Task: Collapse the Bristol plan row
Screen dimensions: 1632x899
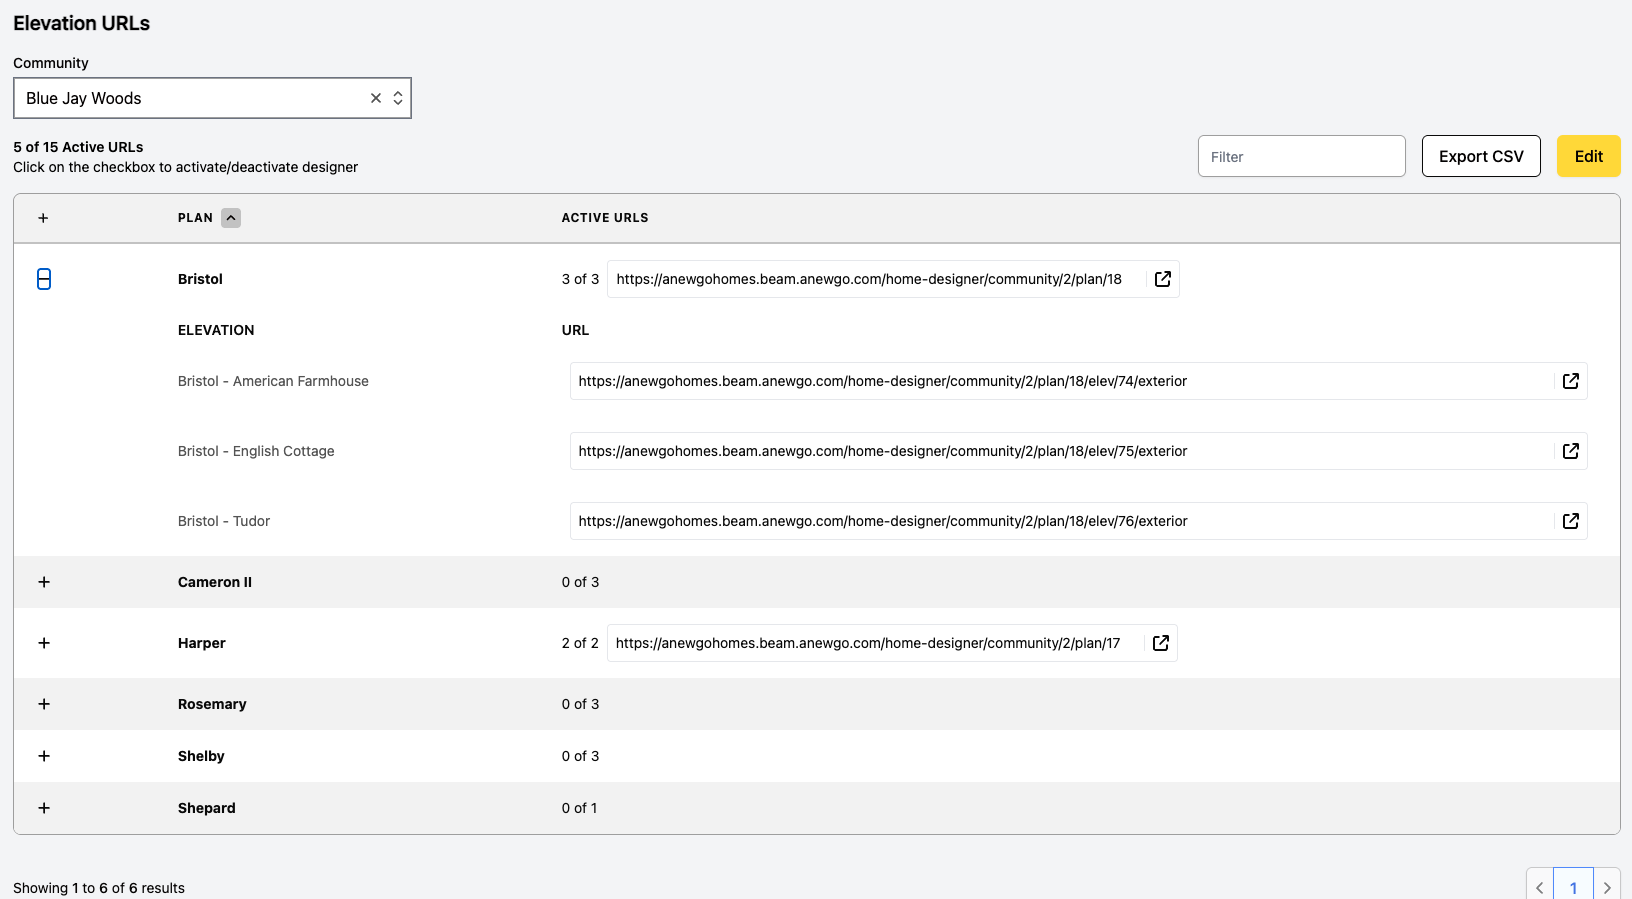Action: 44,279
